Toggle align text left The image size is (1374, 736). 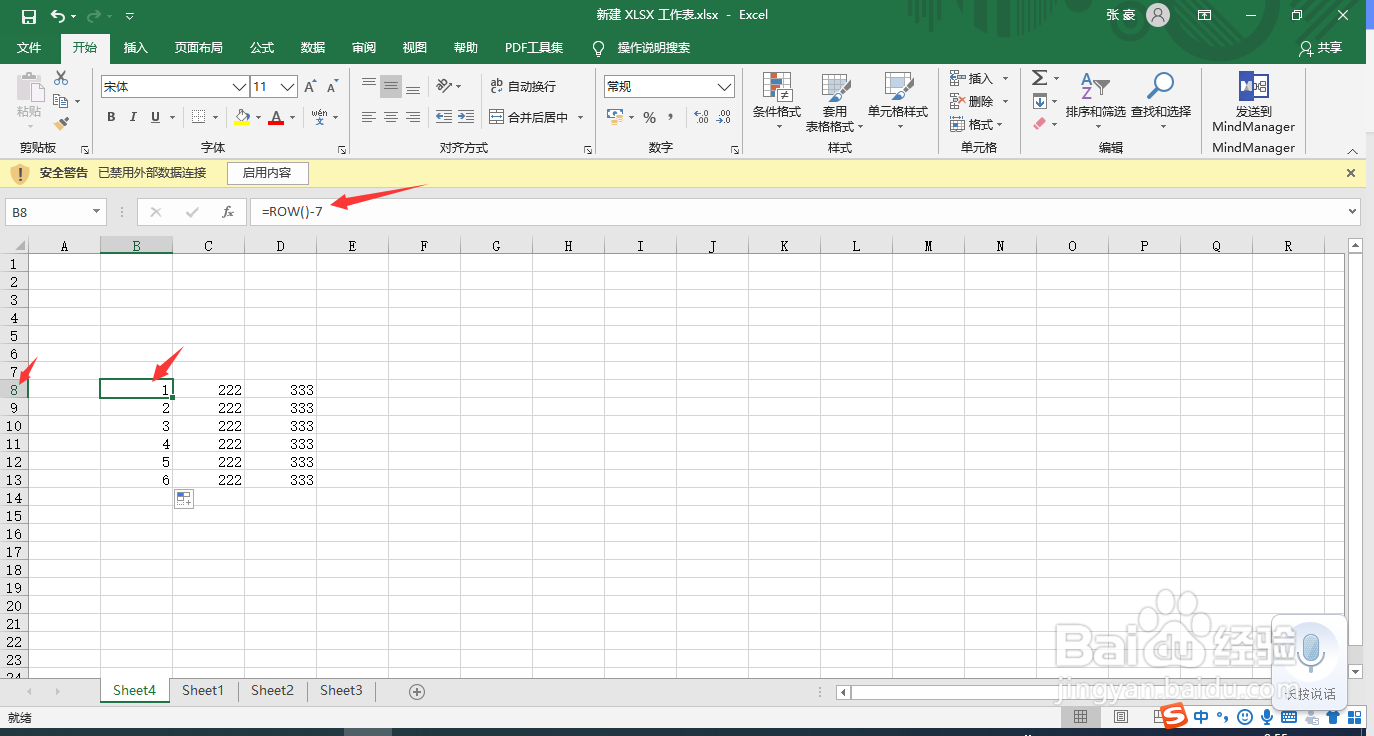pos(369,117)
